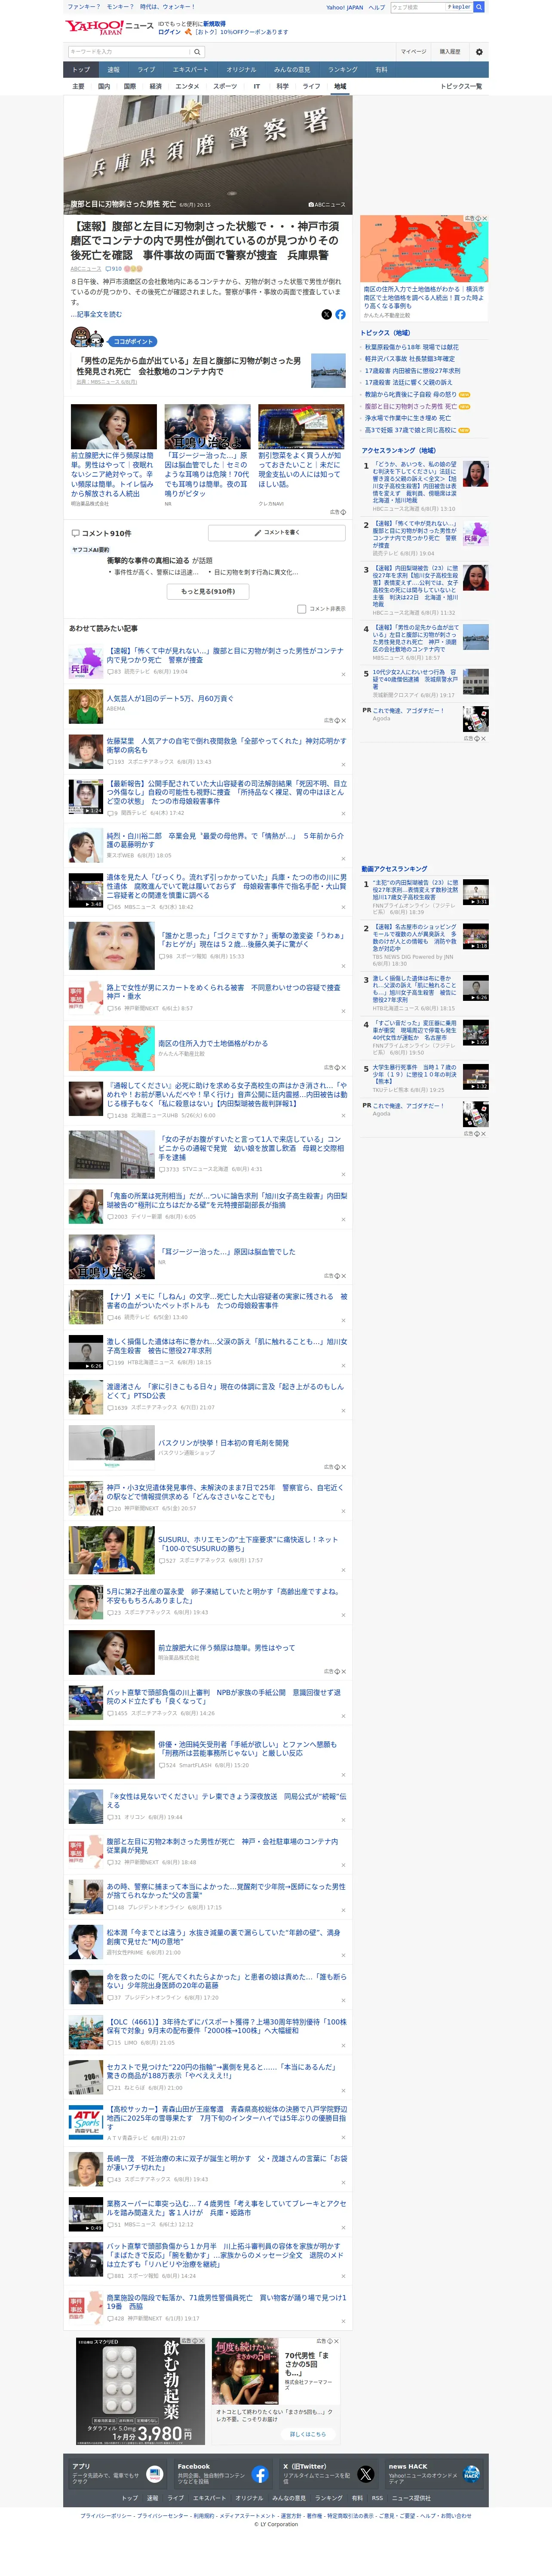The height and width of the screenshot is (2576, 552).
Task: Close the バスクリンが快挙 ad
Action: click(343, 1467)
